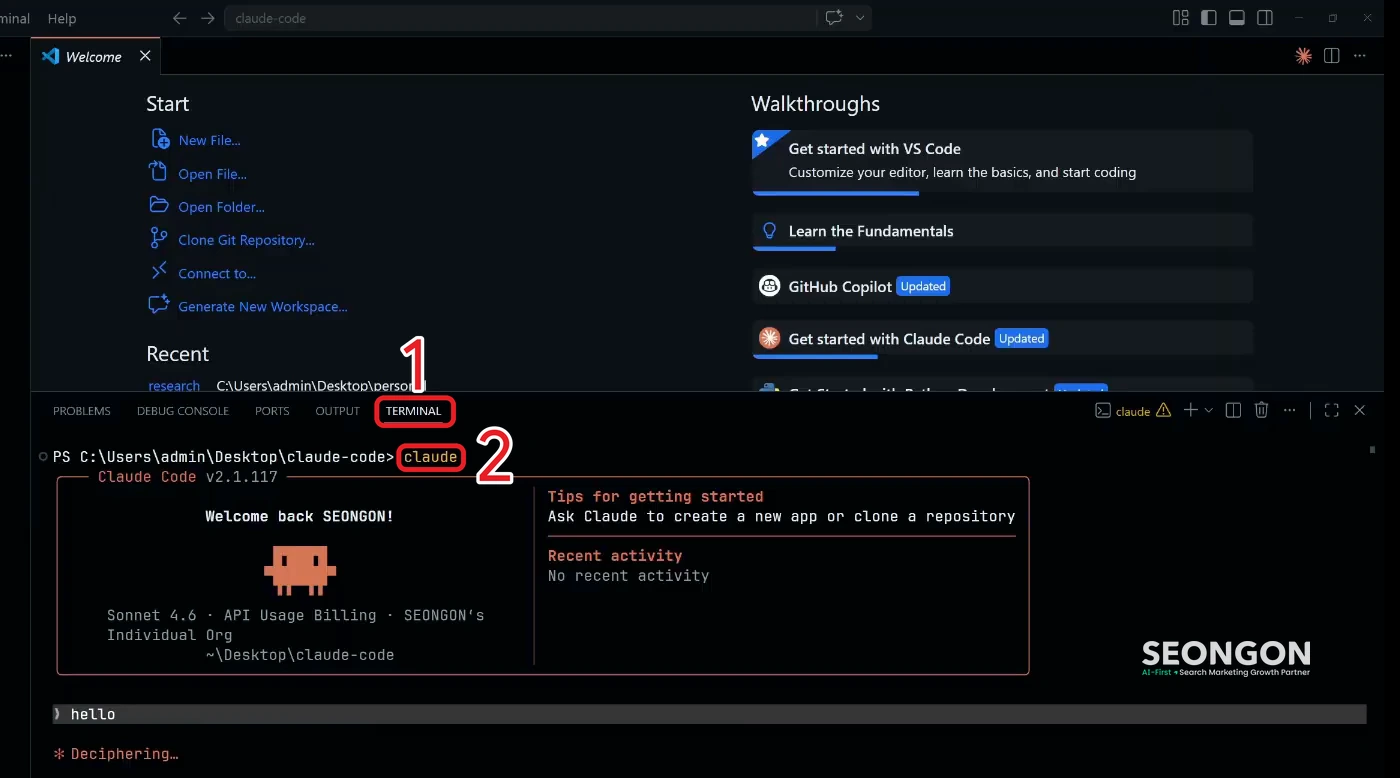Click the orange Claude Code icon in editor toolbar
This screenshot has width=1400, height=778.
(x=1303, y=56)
